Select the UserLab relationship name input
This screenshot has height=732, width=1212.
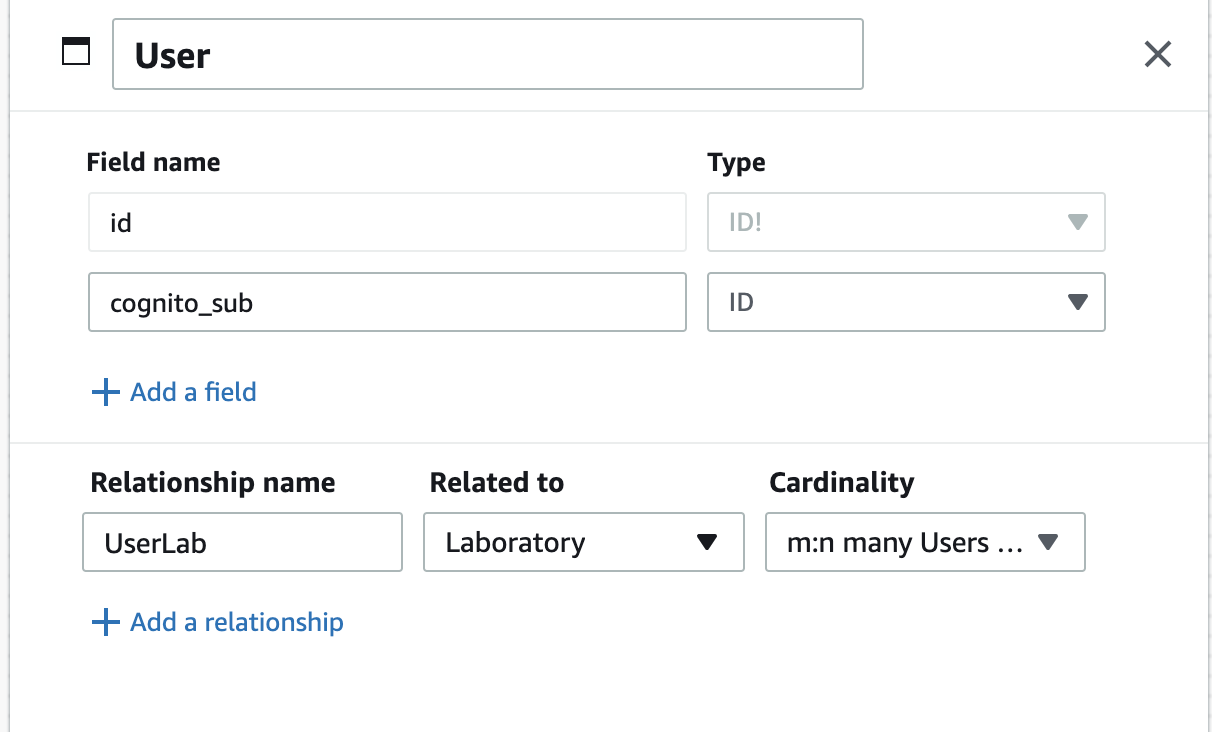[x=242, y=542]
